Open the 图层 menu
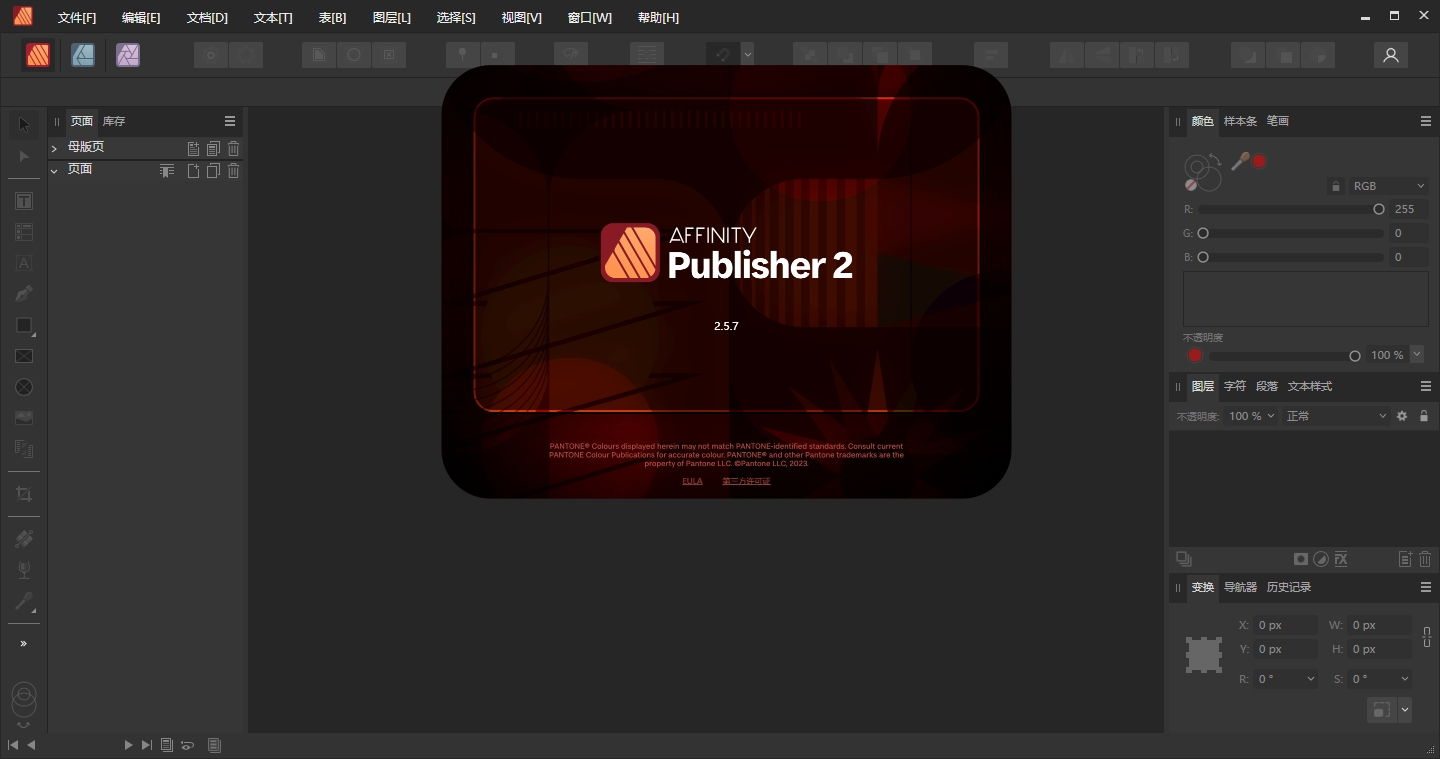1440x759 pixels. click(x=391, y=18)
